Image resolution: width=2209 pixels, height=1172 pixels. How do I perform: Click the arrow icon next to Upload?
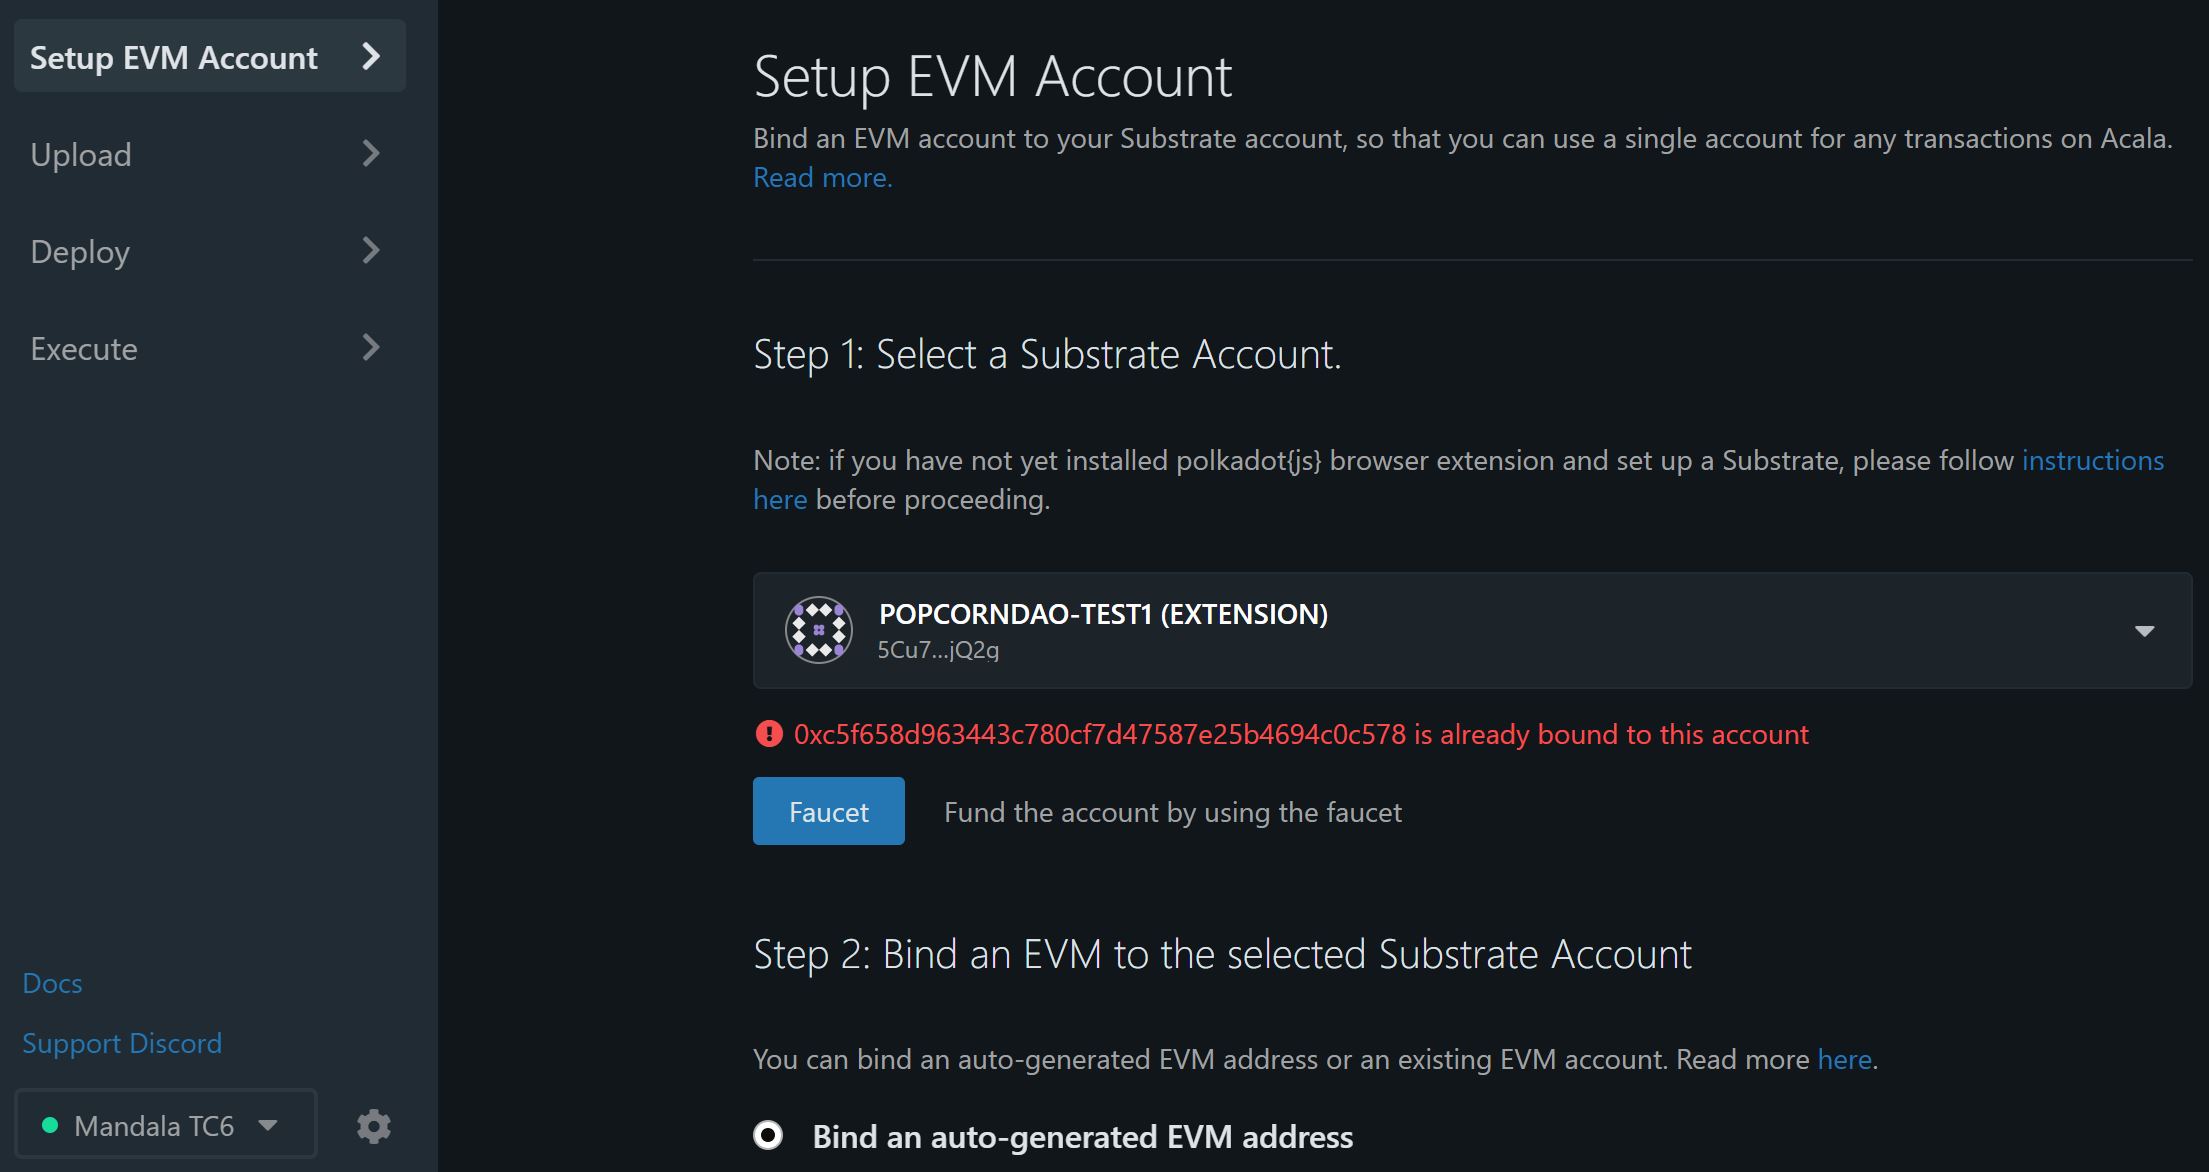coord(371,154)
